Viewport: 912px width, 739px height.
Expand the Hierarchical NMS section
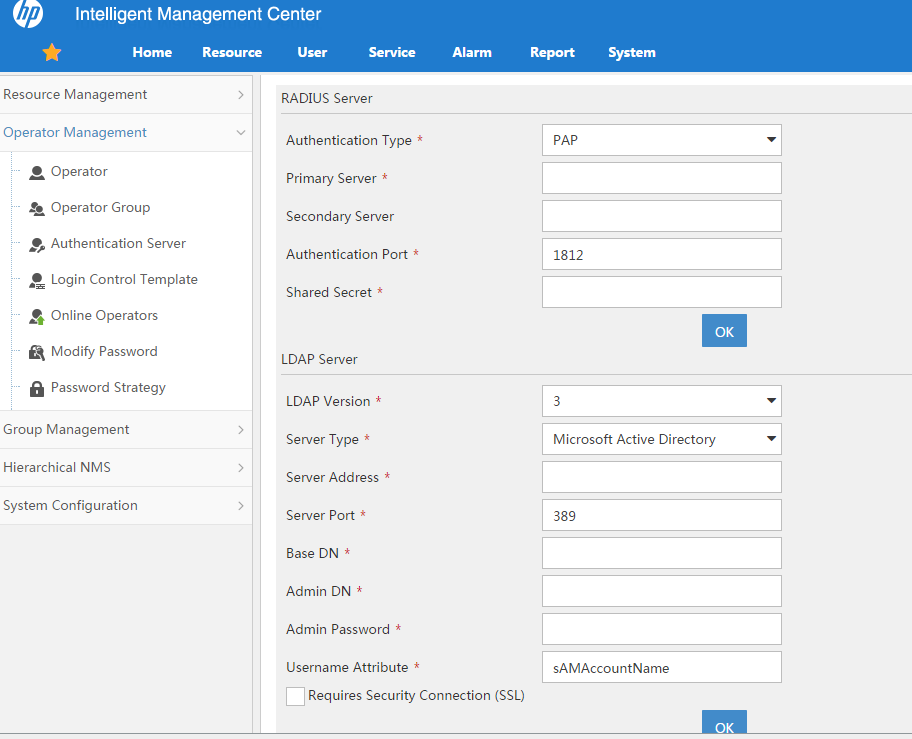coord(57,467)
